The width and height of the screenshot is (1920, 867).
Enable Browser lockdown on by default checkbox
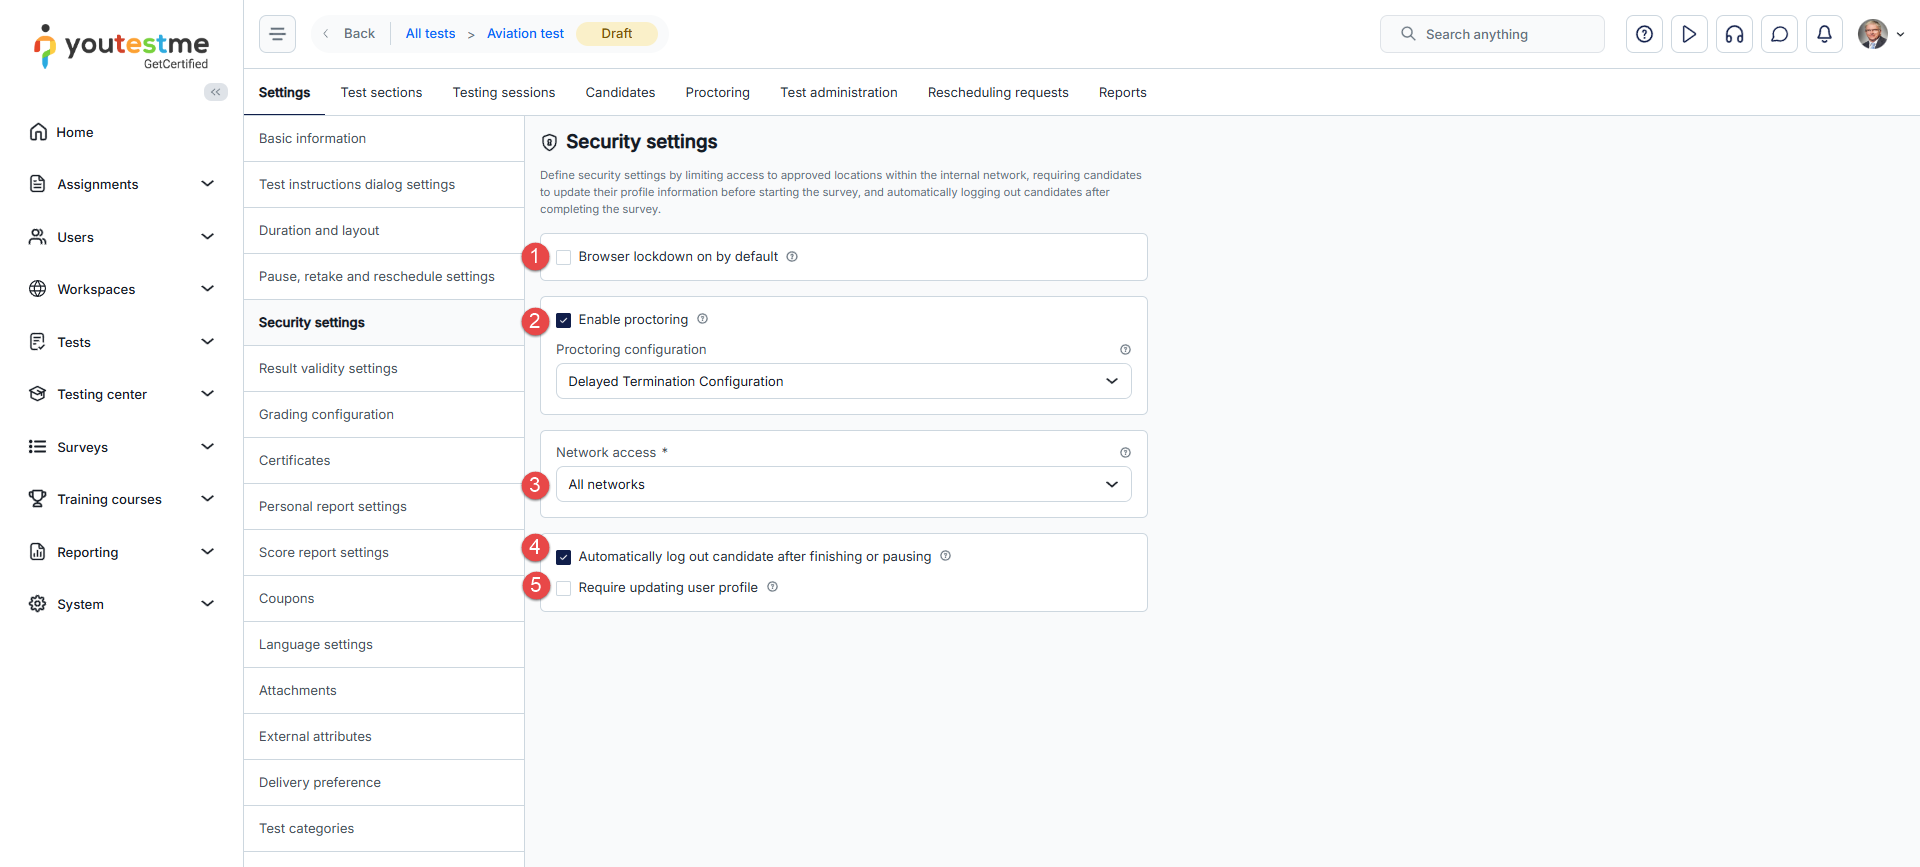coord(564,257)
